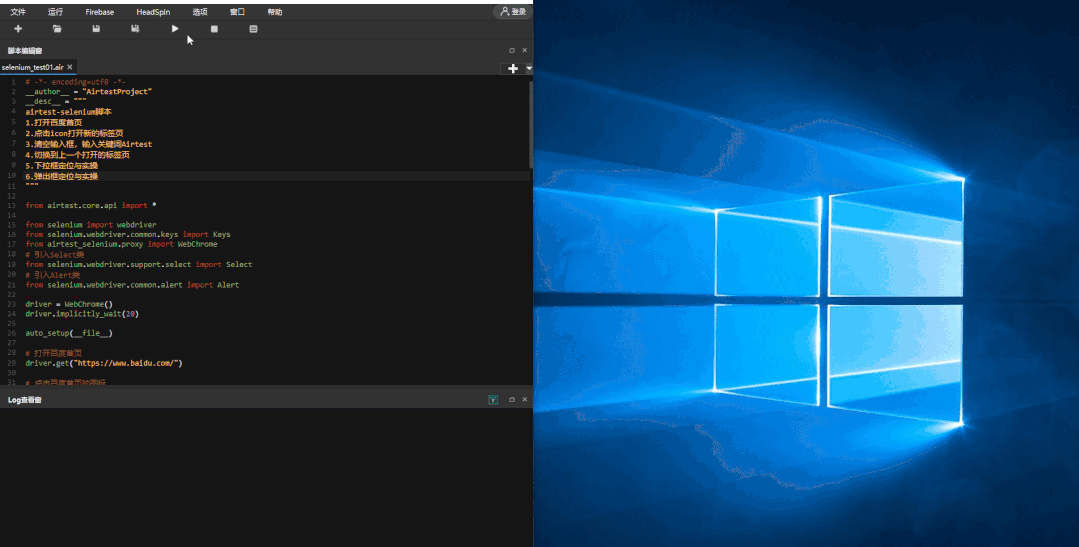Open the 运行 menu
This screenshot has width=1079, height=547.
click(56, 12)
